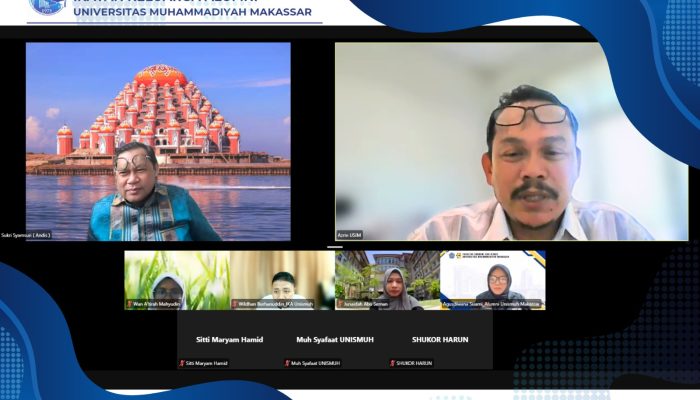The width and height of the screenshot is (700, 400).
Task: Click muted mic icon on Wildhan Burhanuddin's tile
Action: (234, 304)
